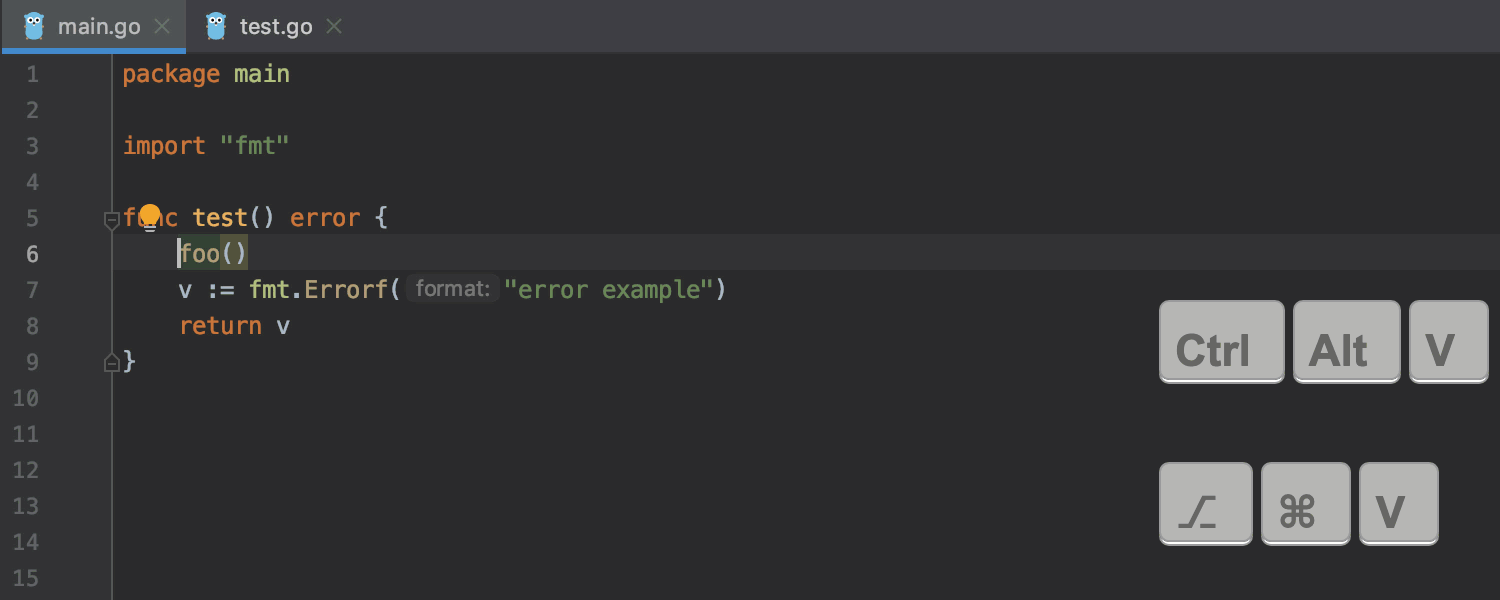Click the Go gopher icon on main.go tab

[x=34, y=26]
